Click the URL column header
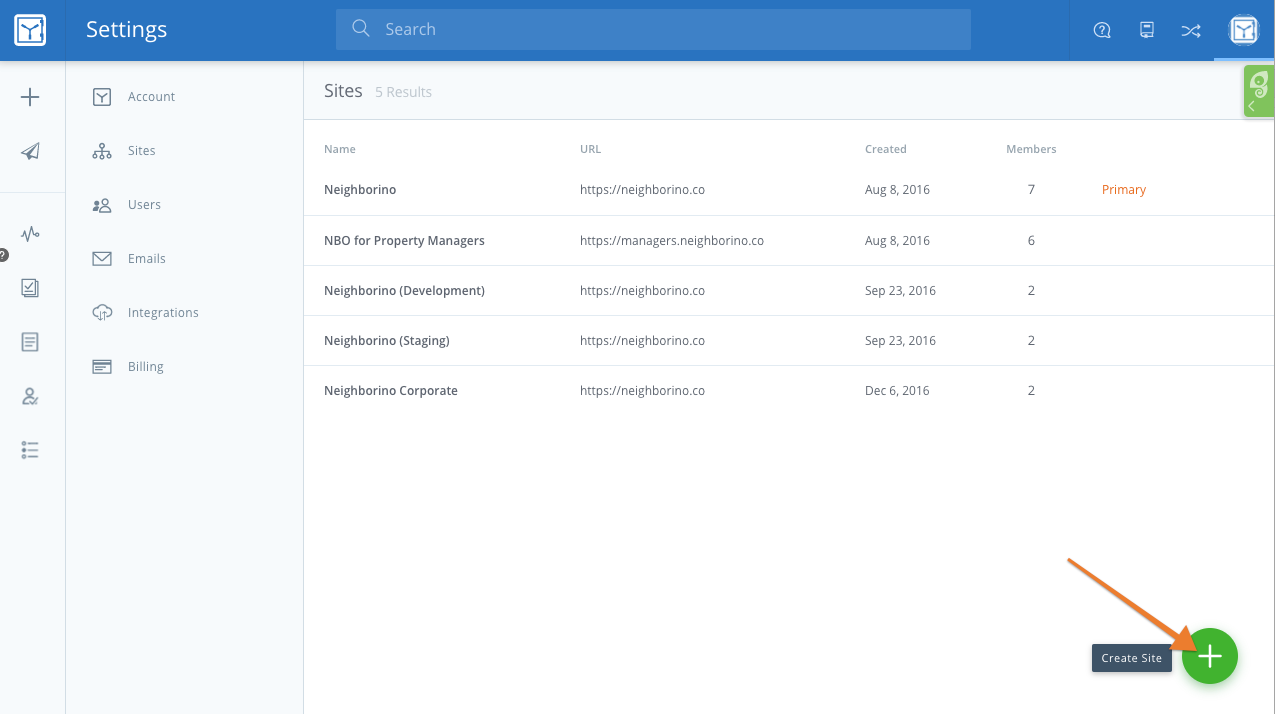1275x714 pixels. (590, 149)
